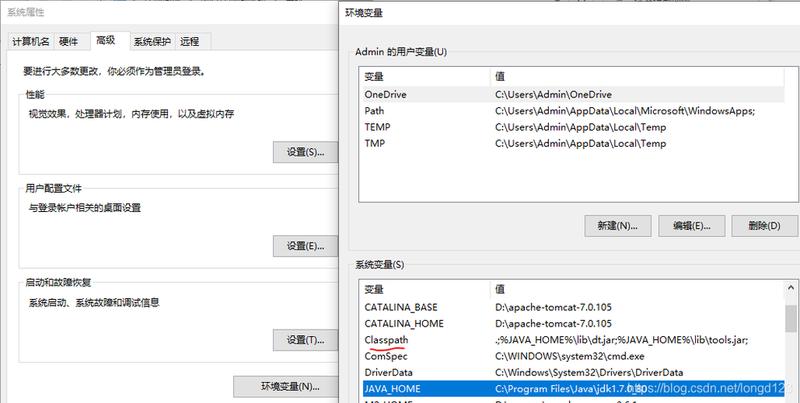Click the 变量 column header in user variables

click(424, 77)
